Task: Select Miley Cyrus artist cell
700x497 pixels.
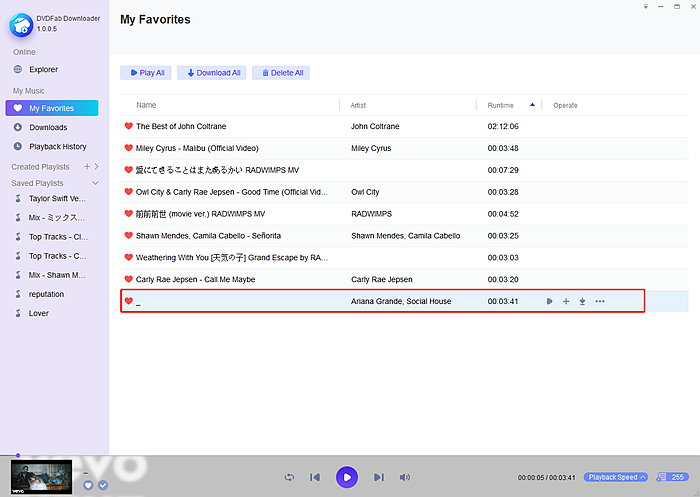Action: 371,148
